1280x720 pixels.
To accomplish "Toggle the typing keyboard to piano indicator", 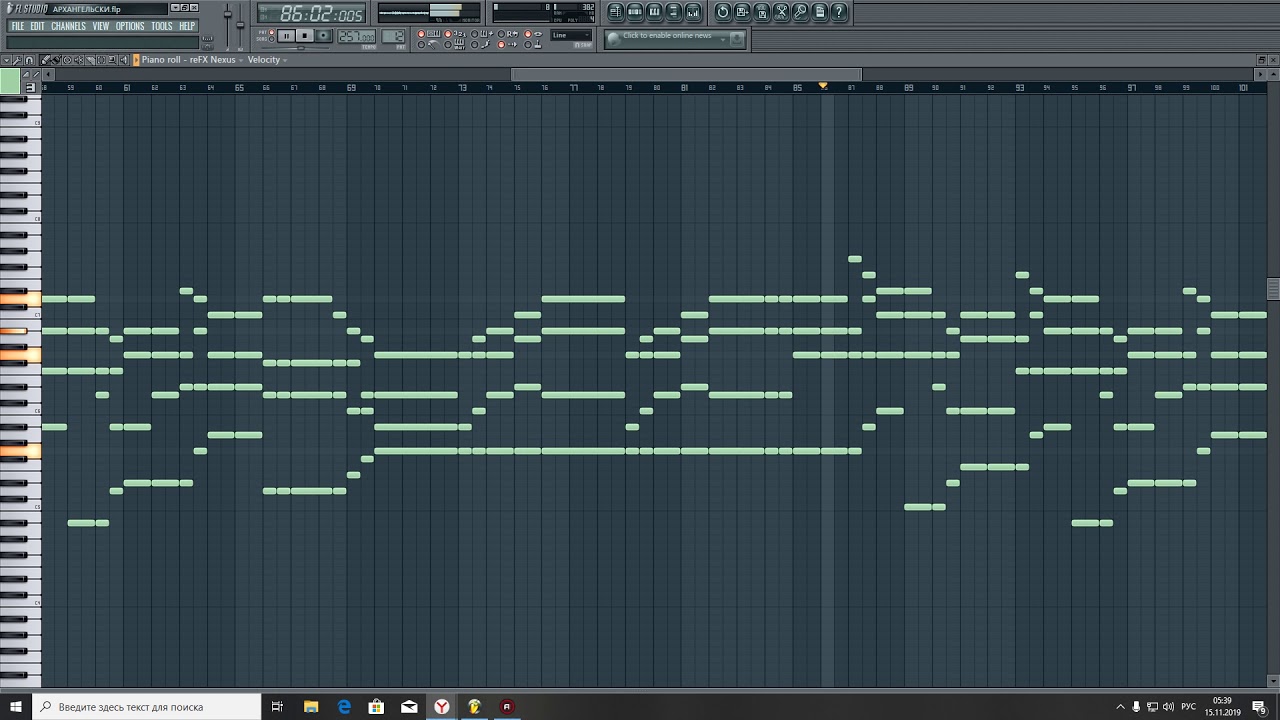I will 421,34.
